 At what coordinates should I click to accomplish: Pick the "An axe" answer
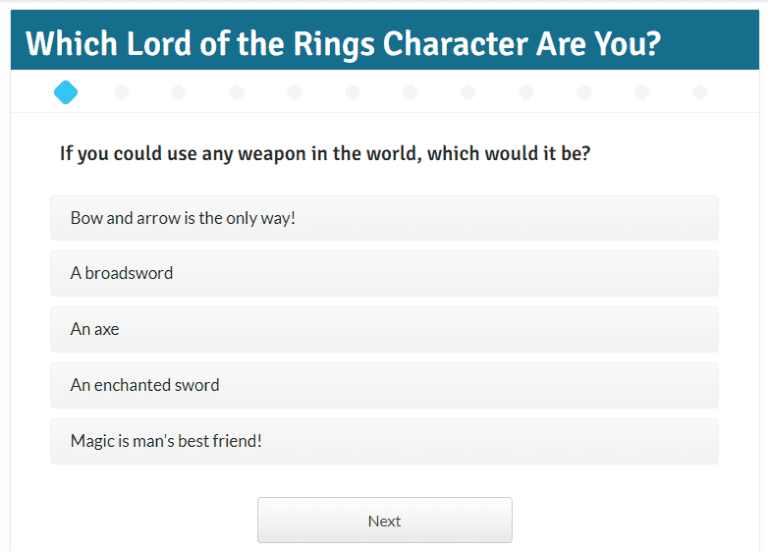coord(384,329)
